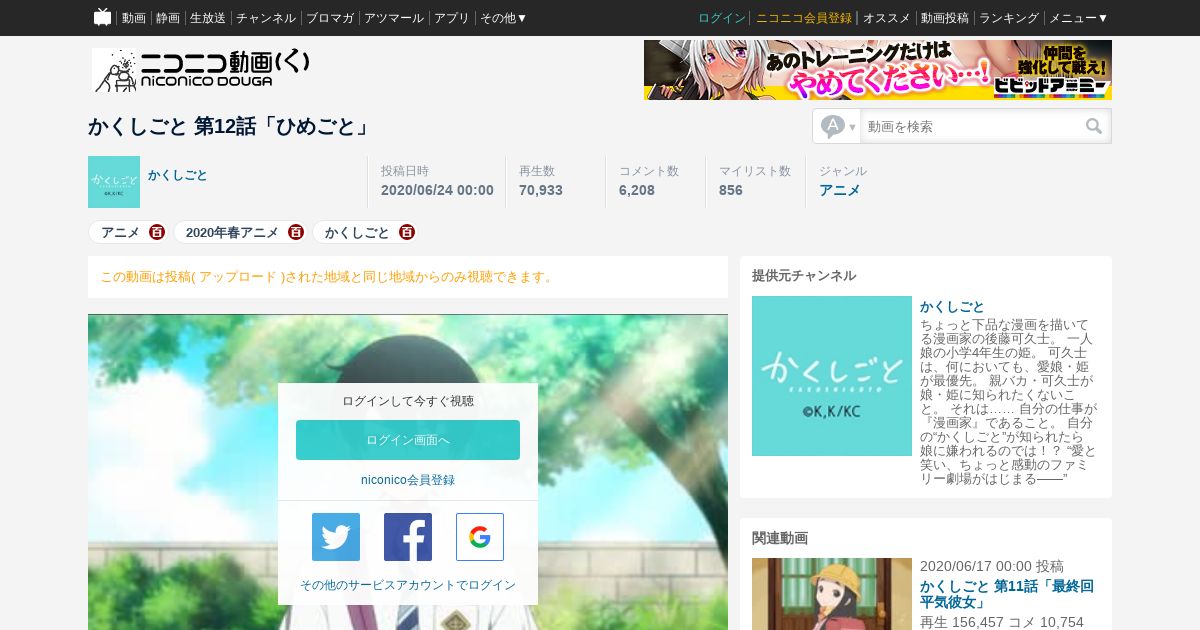Image resolution: width=1200 pixels, height=630 pixels.
Task: Click the かくしごと tag
Action: point(357,232)
